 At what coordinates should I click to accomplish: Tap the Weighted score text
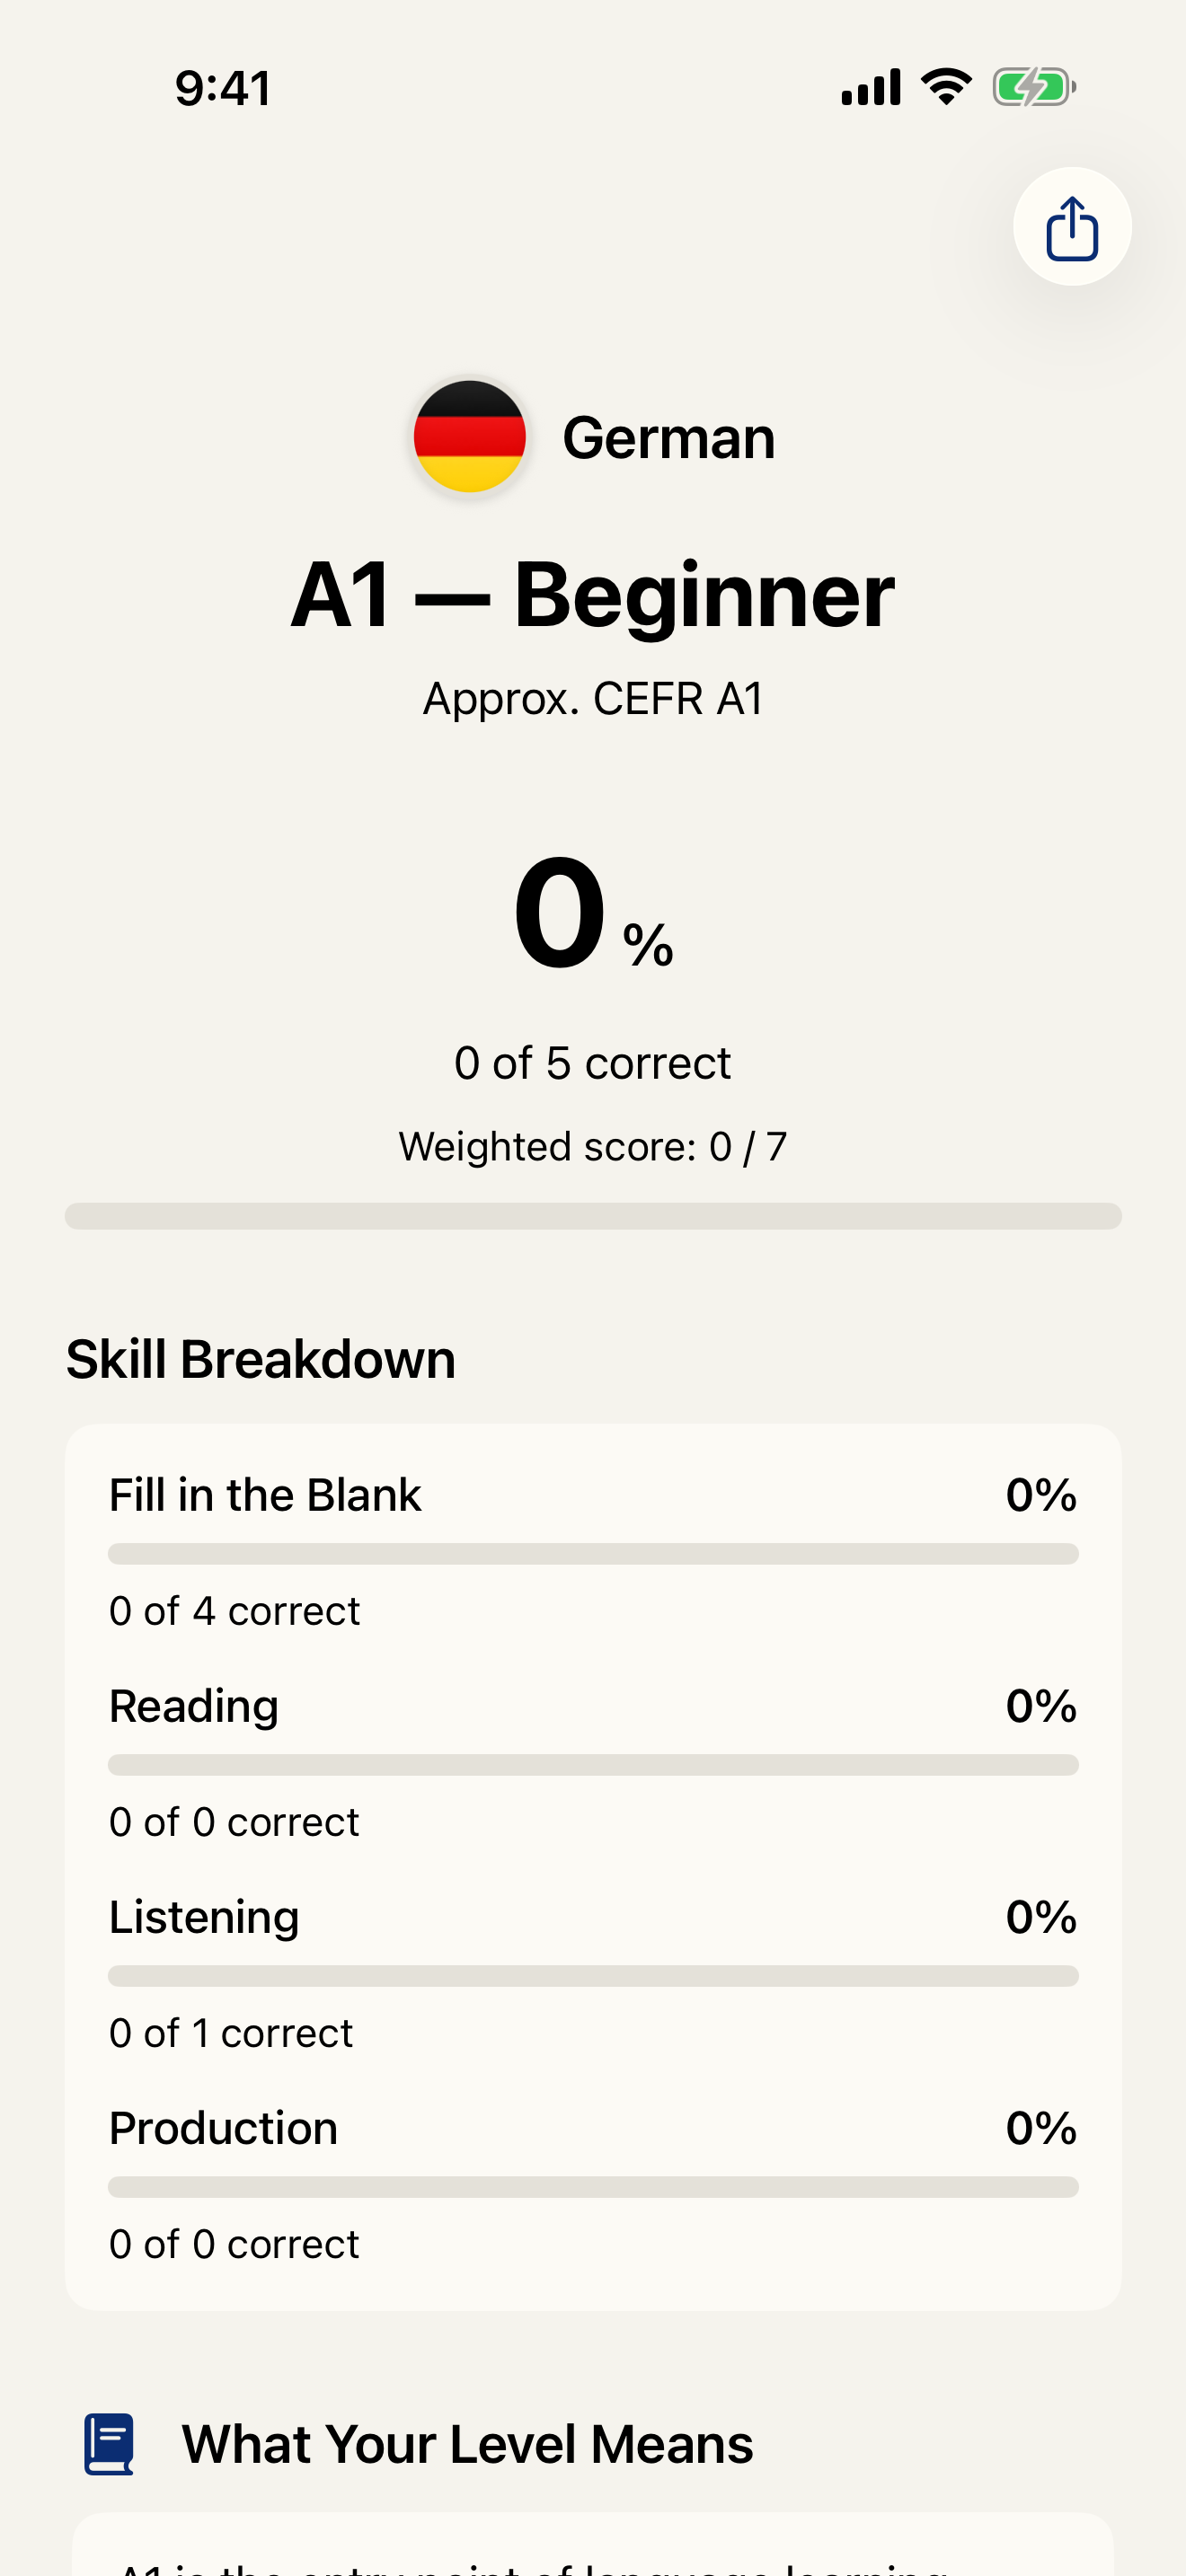coord(593,1146)
